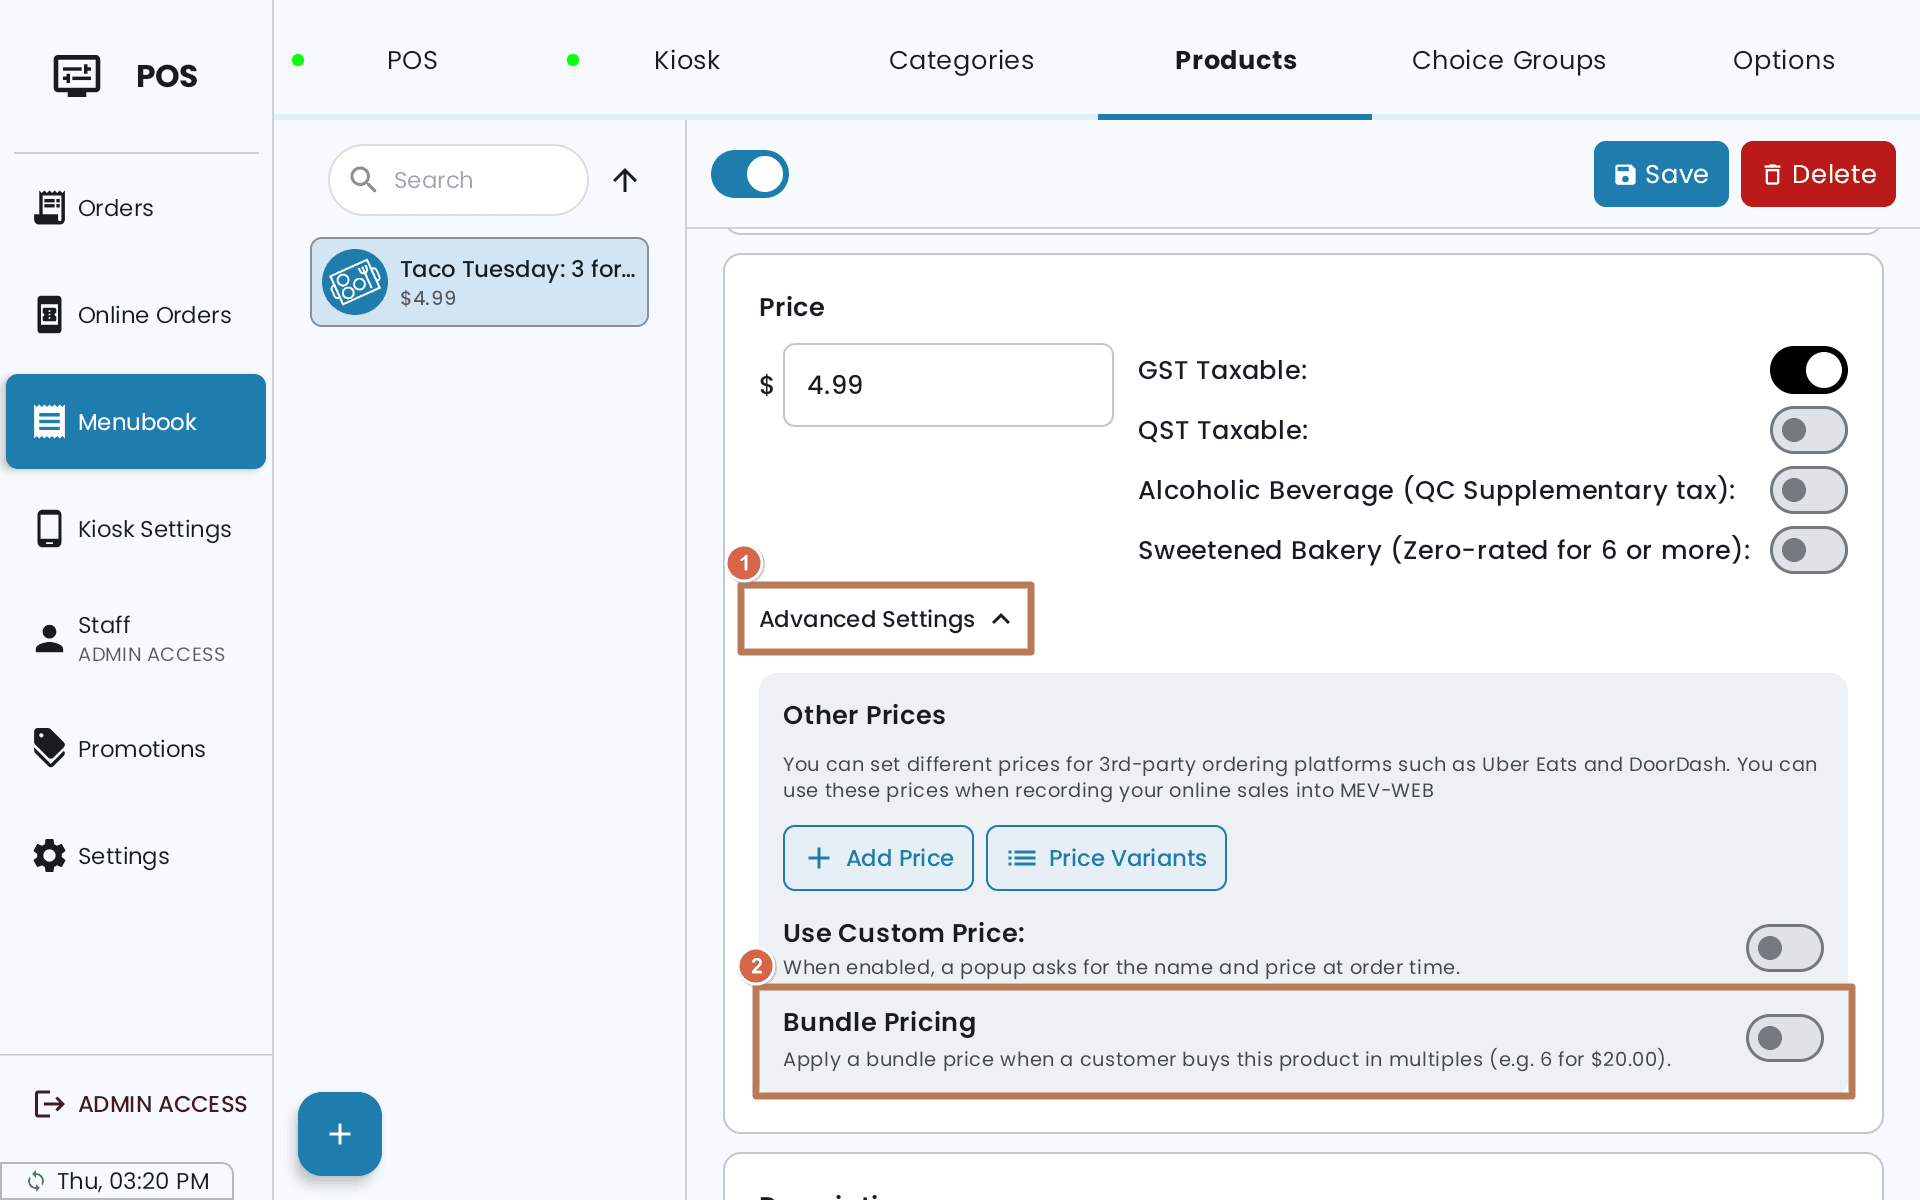This screenshot has height=1200, width=1920.
Task: Click the Add Price button
Action: 878,858
